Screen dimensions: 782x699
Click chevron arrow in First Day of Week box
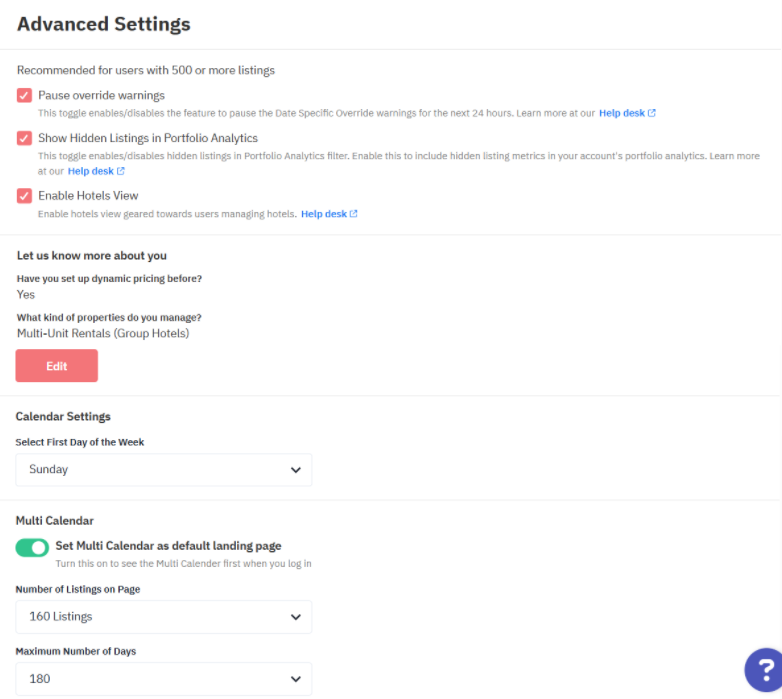296,470
